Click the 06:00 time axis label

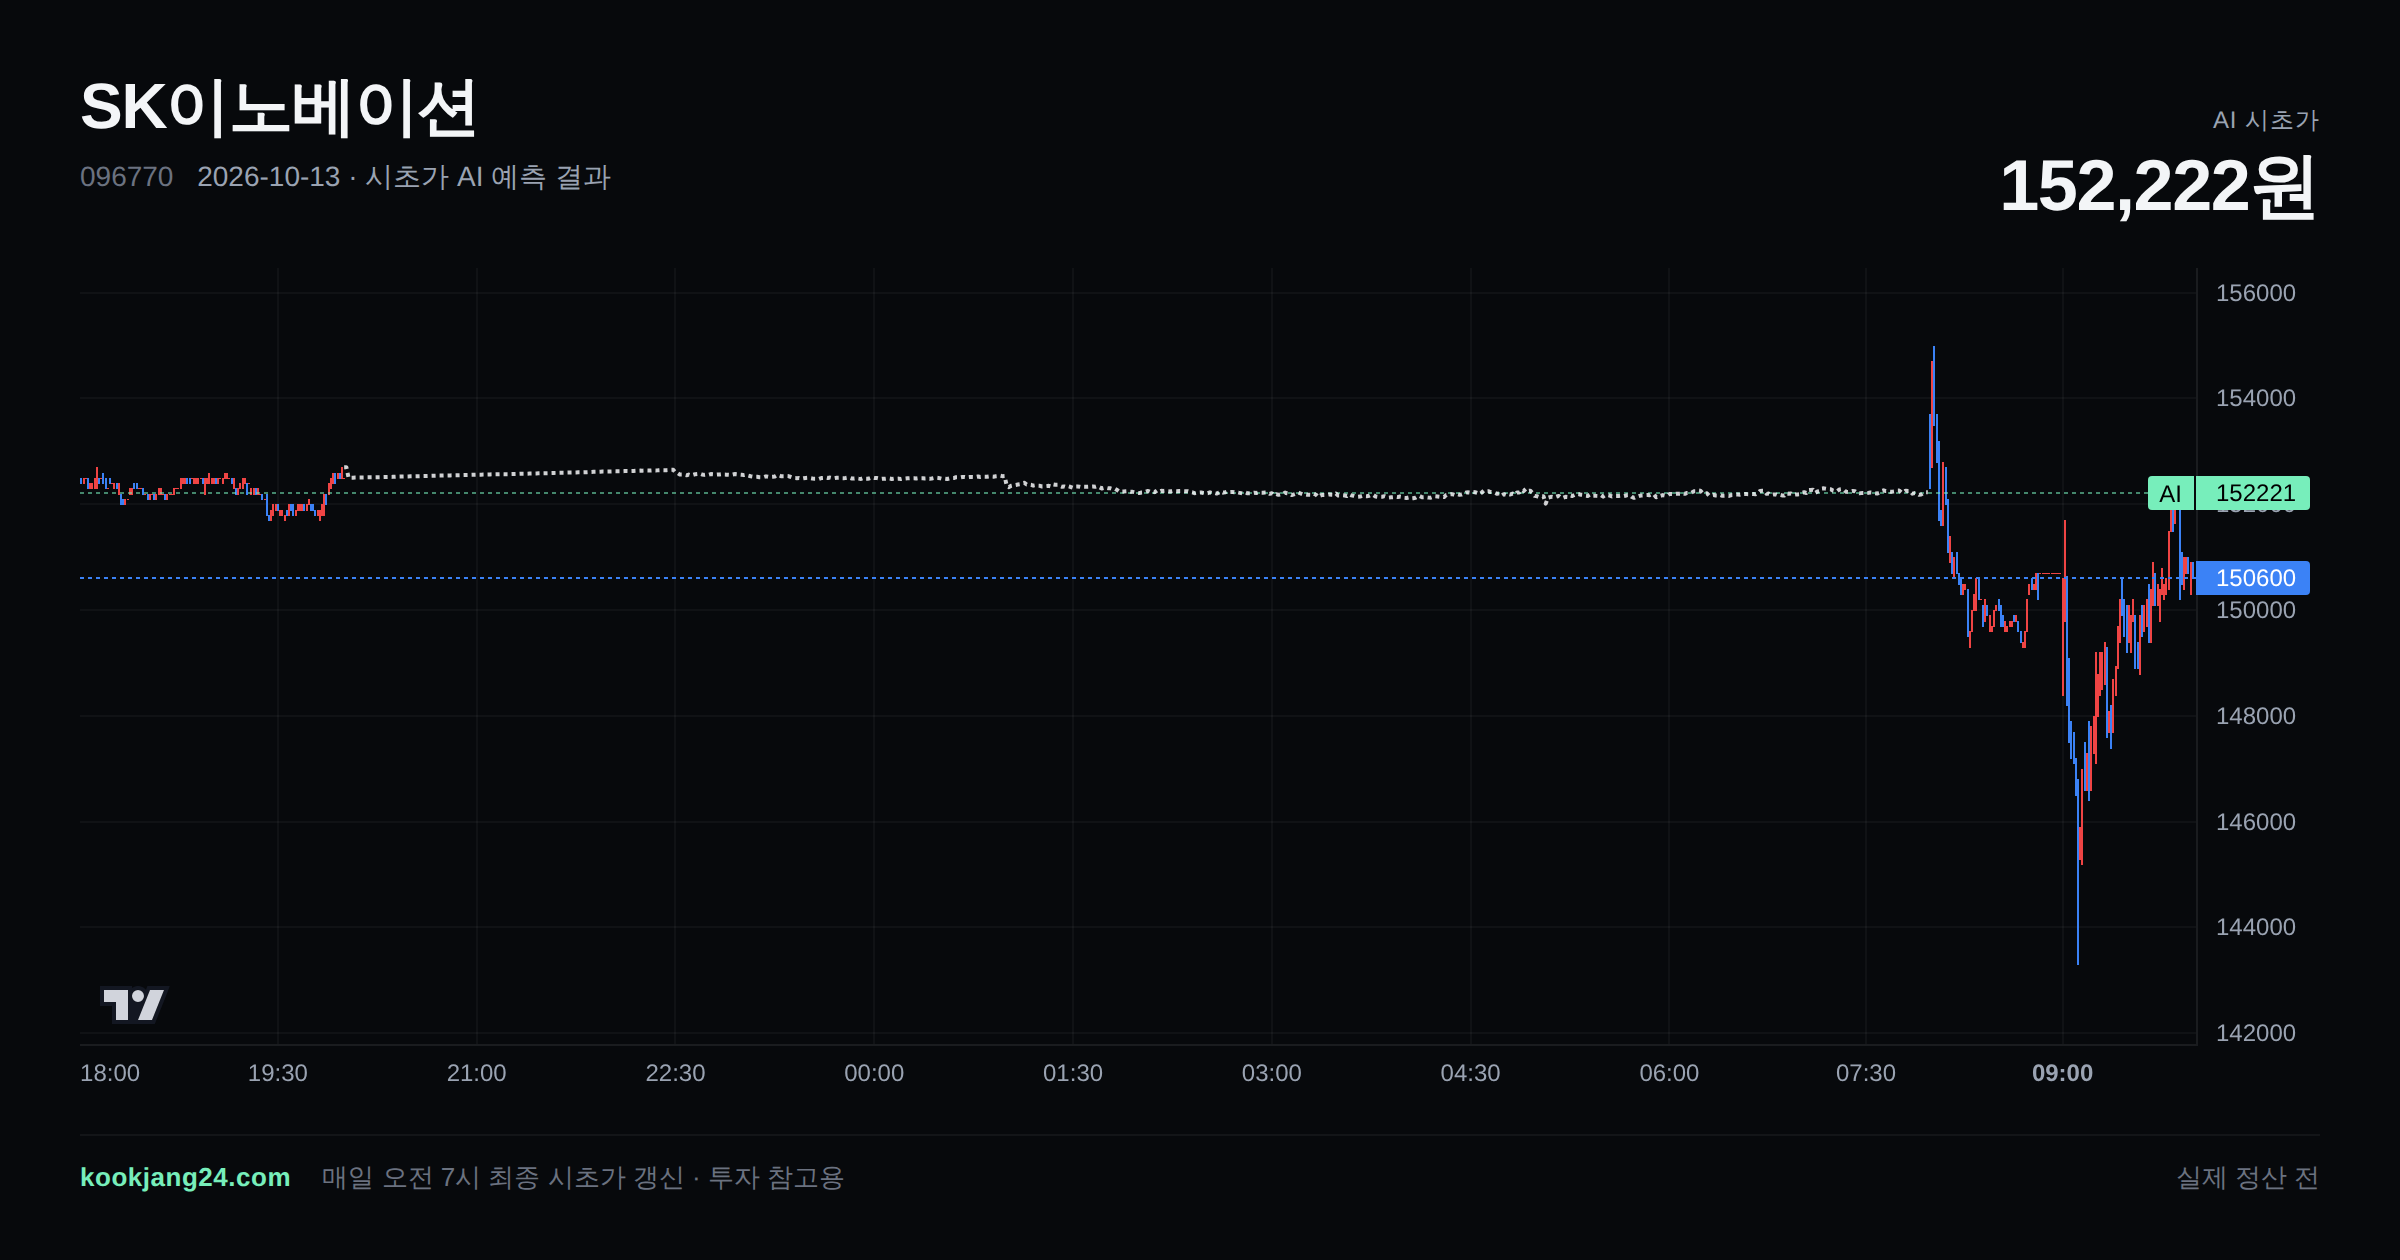pos(1669,1073)
